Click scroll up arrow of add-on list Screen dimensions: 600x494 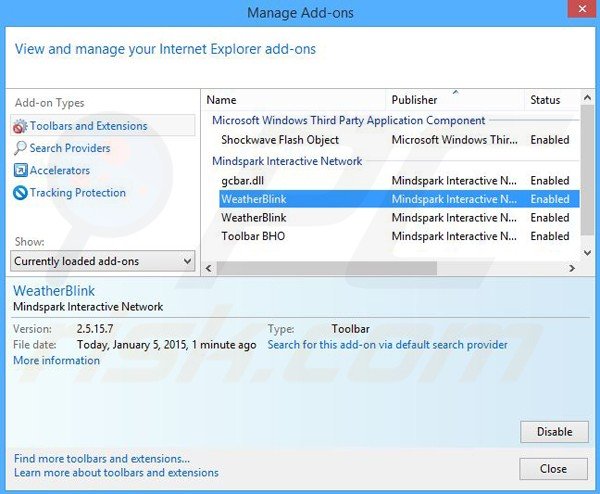(587, 98)
